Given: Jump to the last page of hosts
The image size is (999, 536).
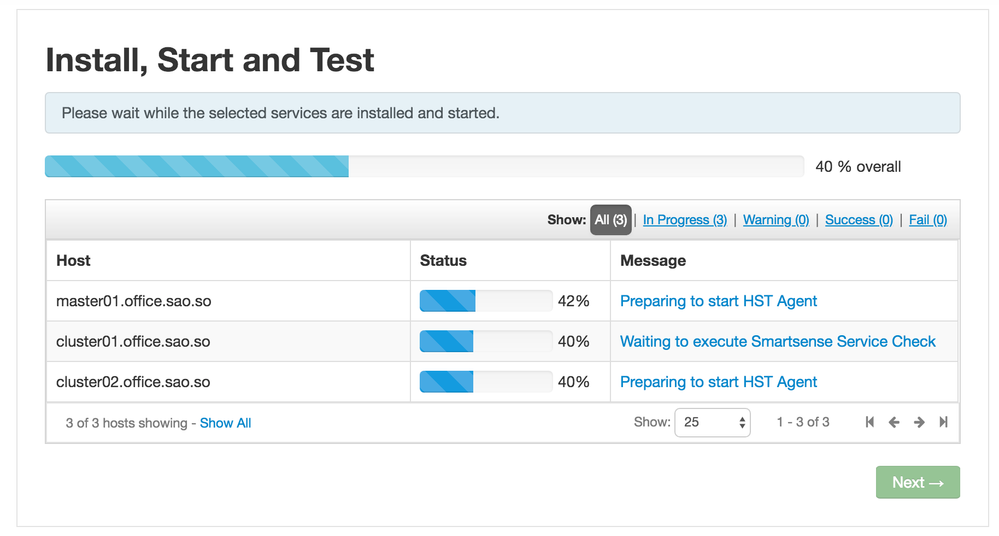Looking at the screenshot, I should click(943, 422).
